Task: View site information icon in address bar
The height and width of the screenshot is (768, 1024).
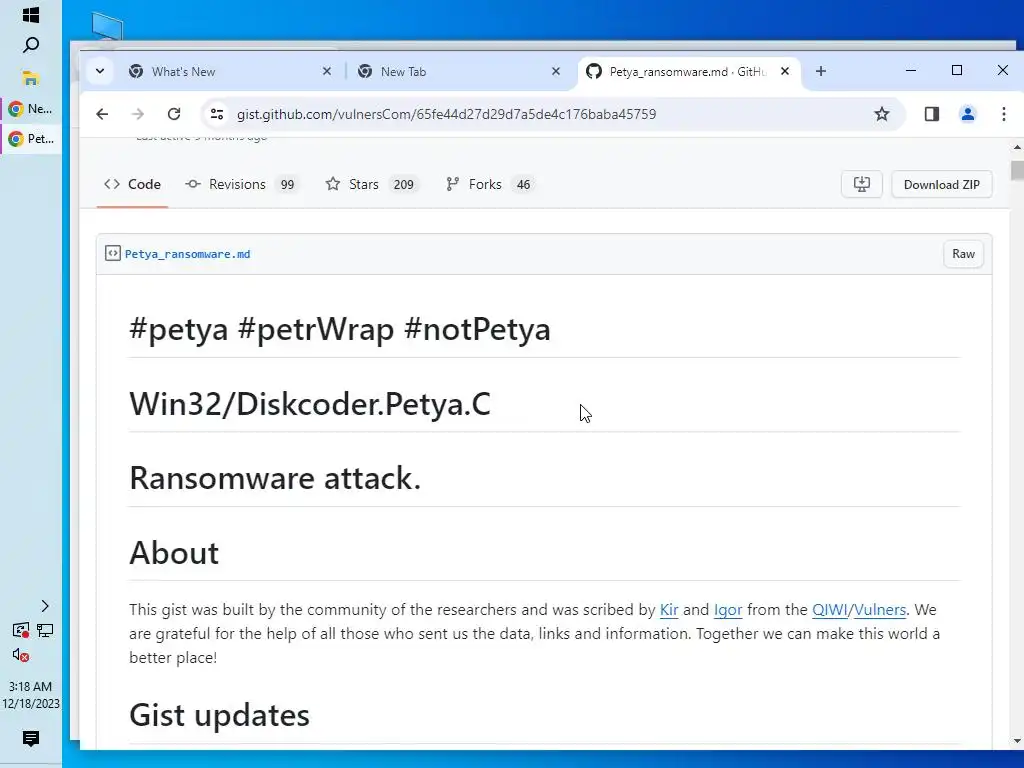Action: tap(217, 114)
